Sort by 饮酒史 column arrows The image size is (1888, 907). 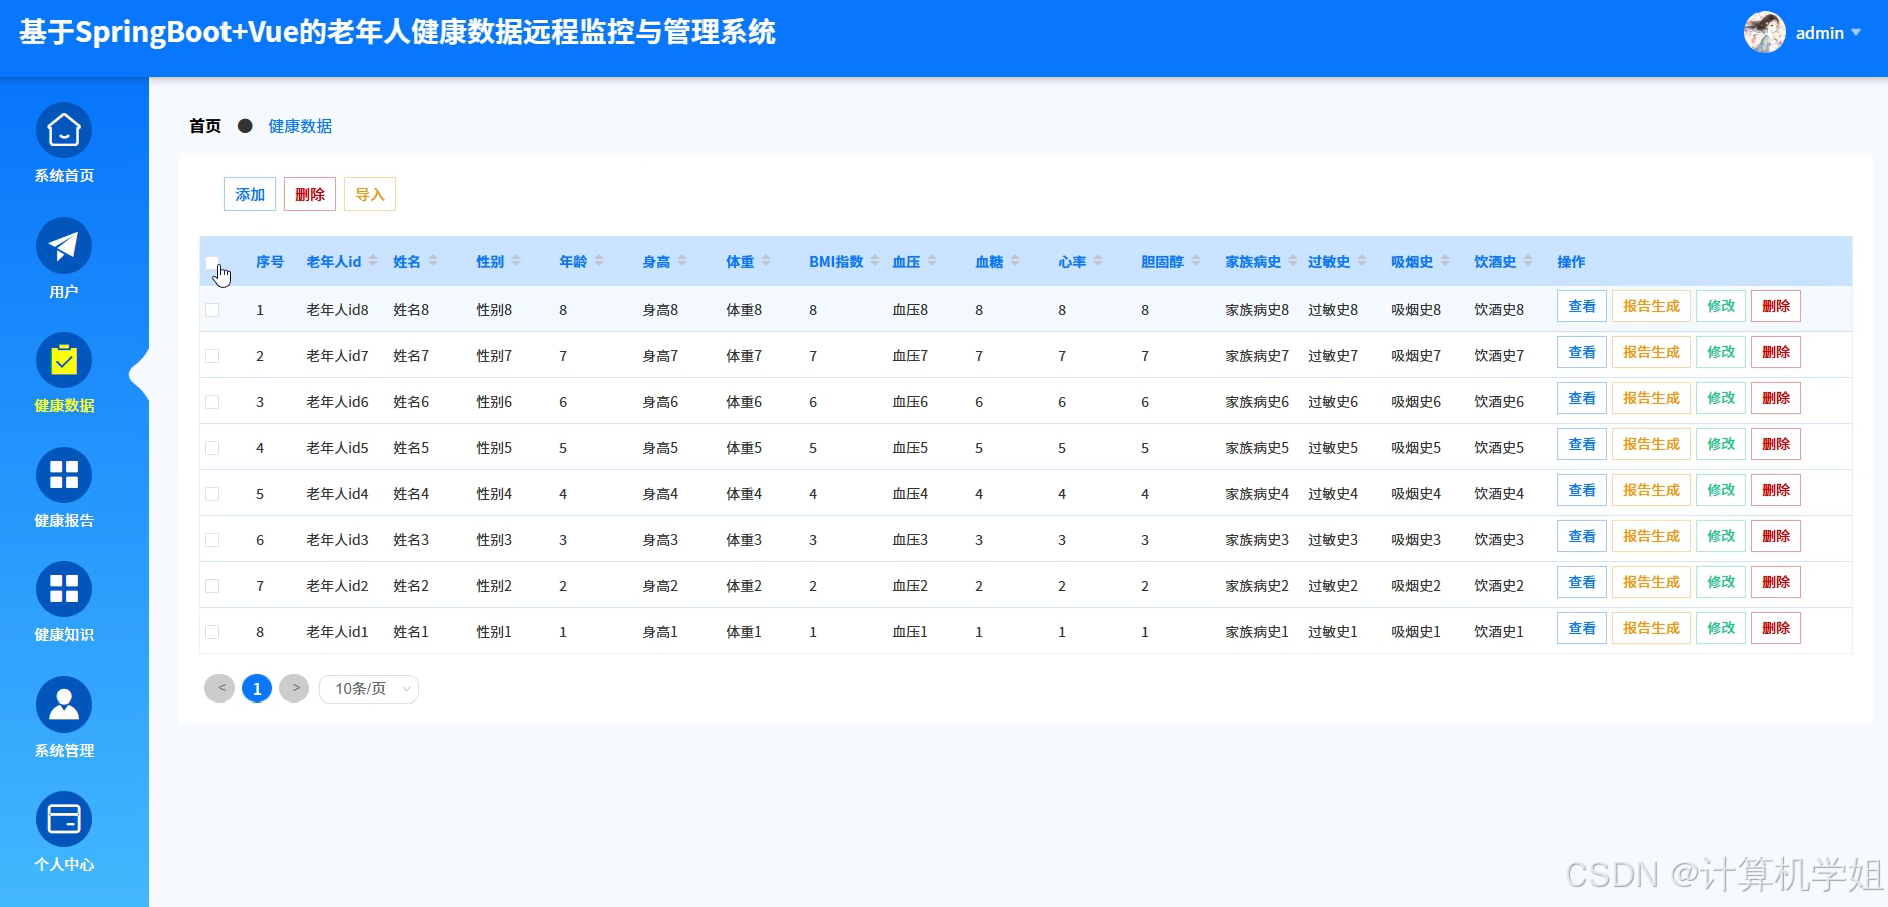(x=1528, y=261)
